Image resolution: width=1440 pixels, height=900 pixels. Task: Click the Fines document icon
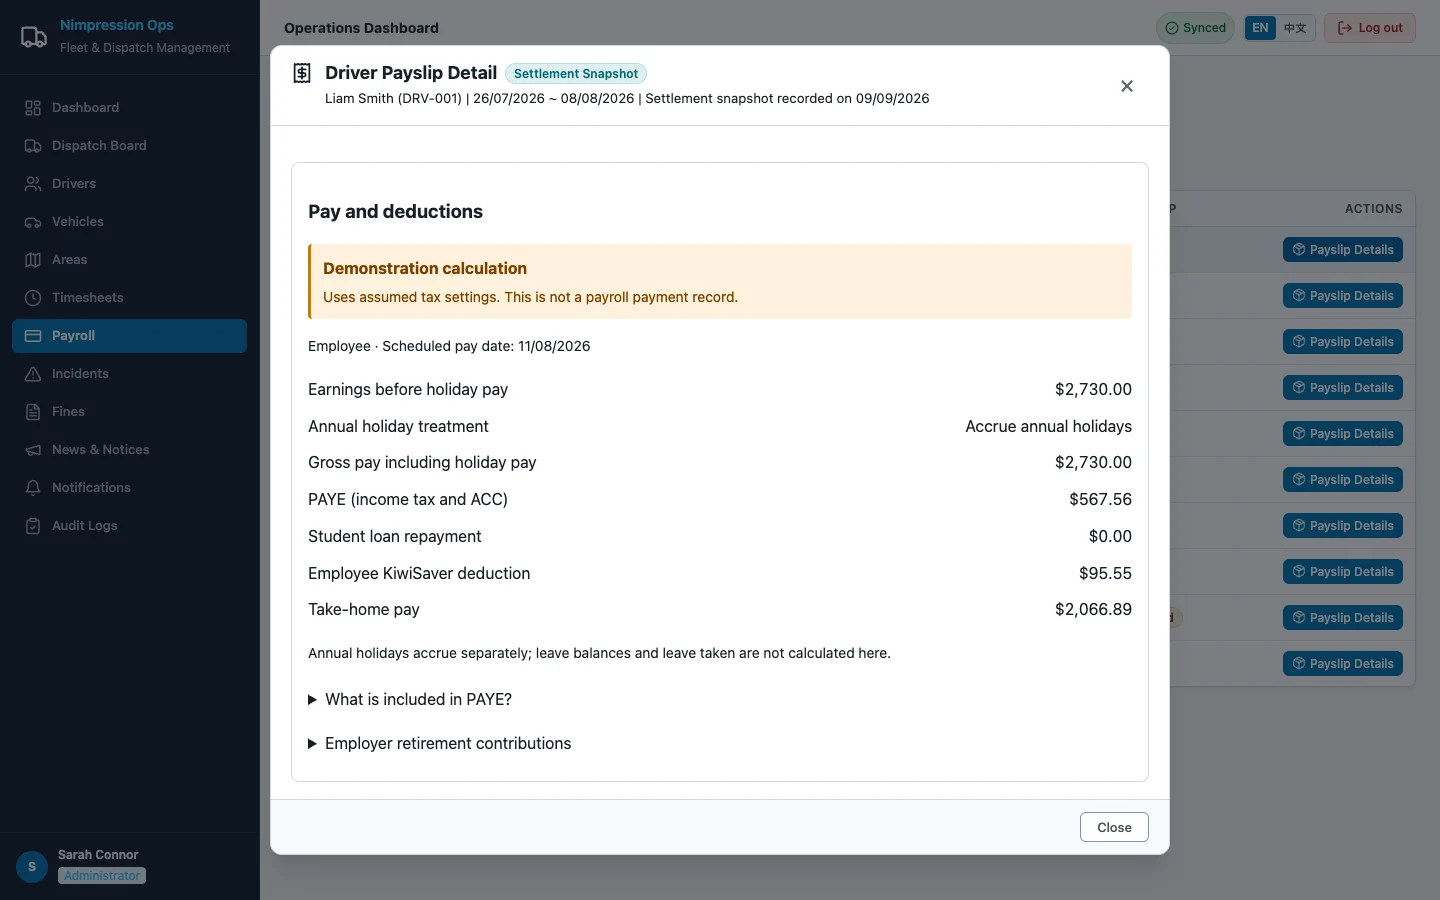(x=33, y=412)
